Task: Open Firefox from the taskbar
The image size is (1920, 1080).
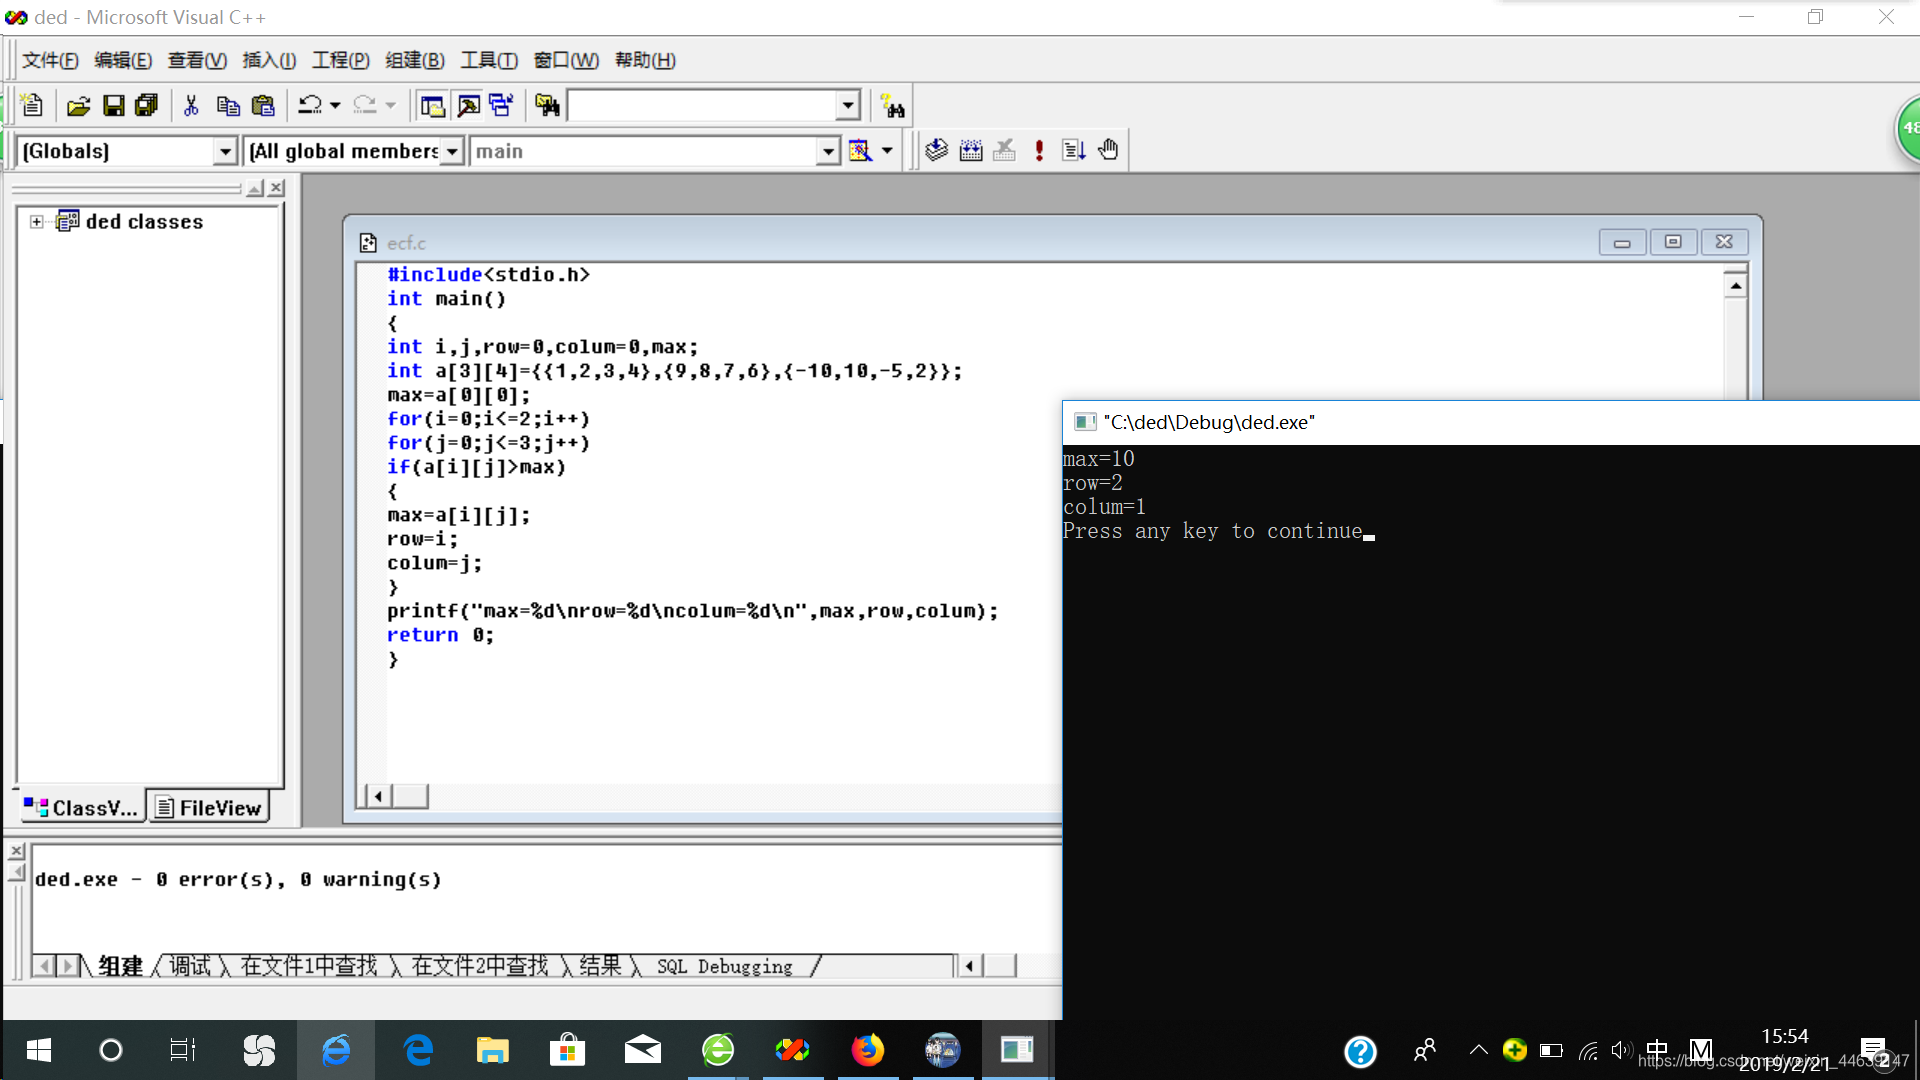Action: click(867, 1050)
